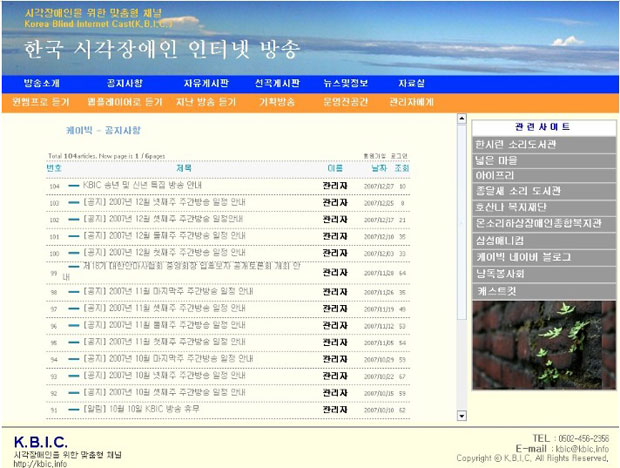Visit 아이프리 related site
The height and width of the screenshot is (468, 620).
tap(495, 175)
